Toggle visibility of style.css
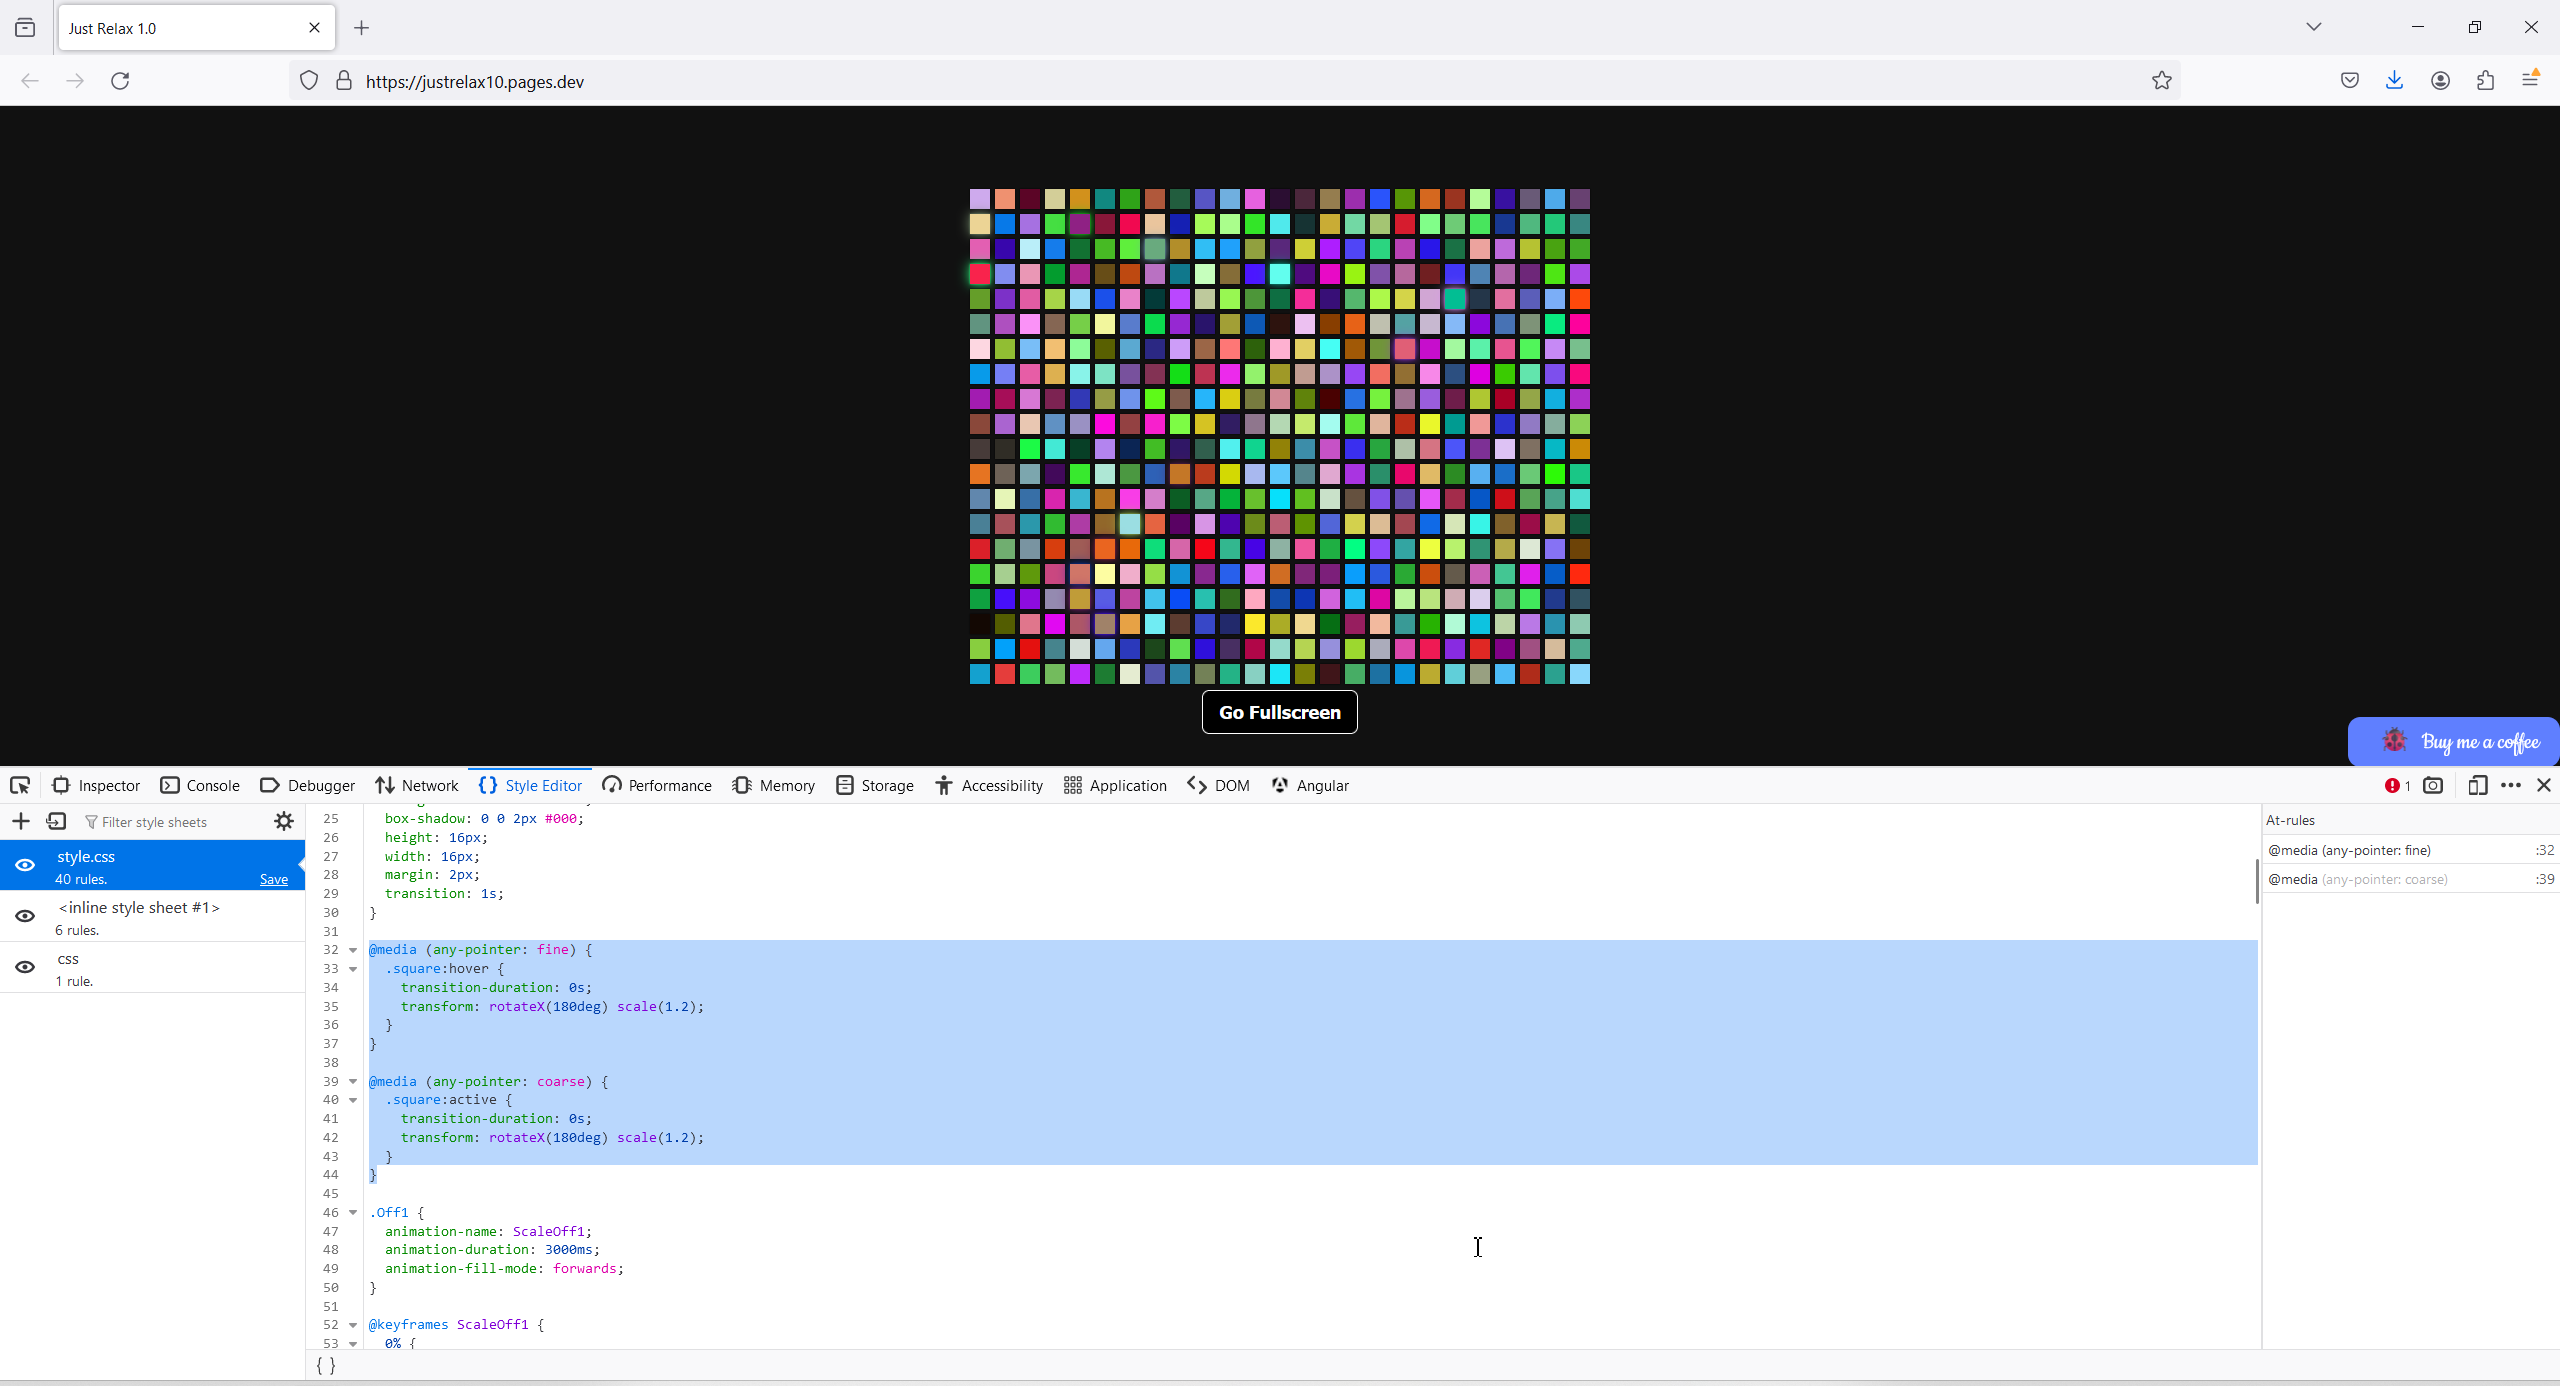2560x1386 pixels. (25, 866)
